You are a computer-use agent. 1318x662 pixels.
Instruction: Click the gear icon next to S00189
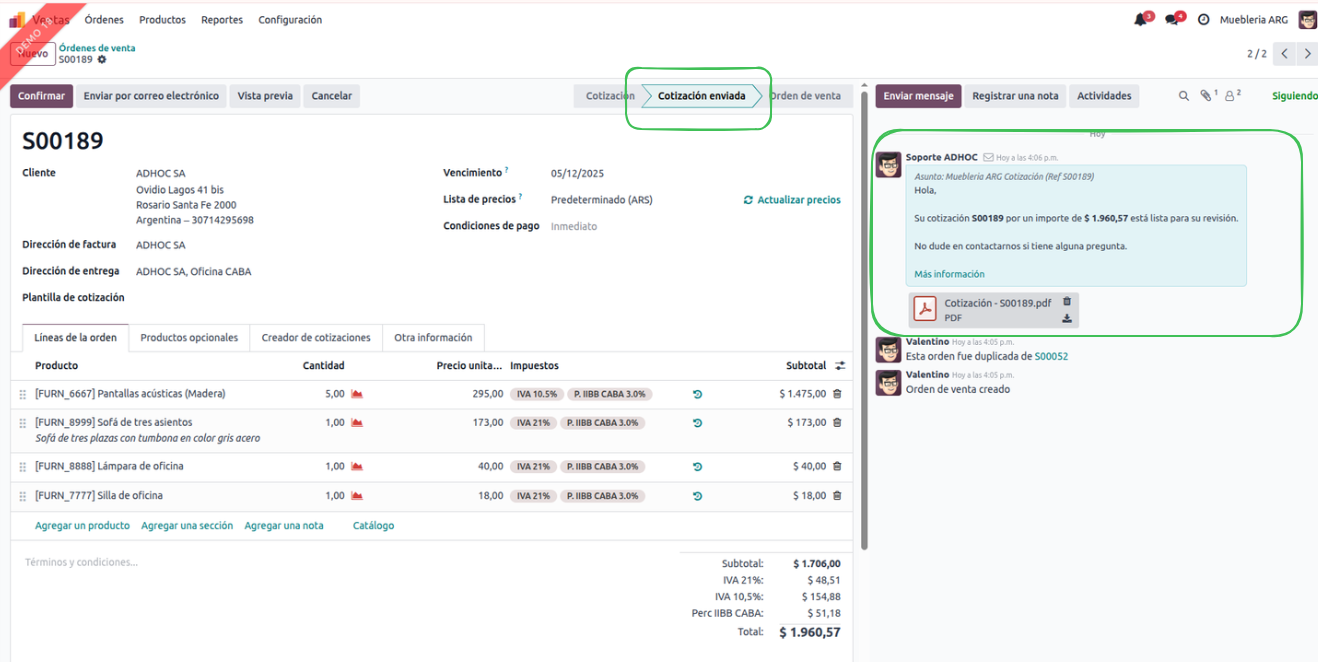click(102, 60)
